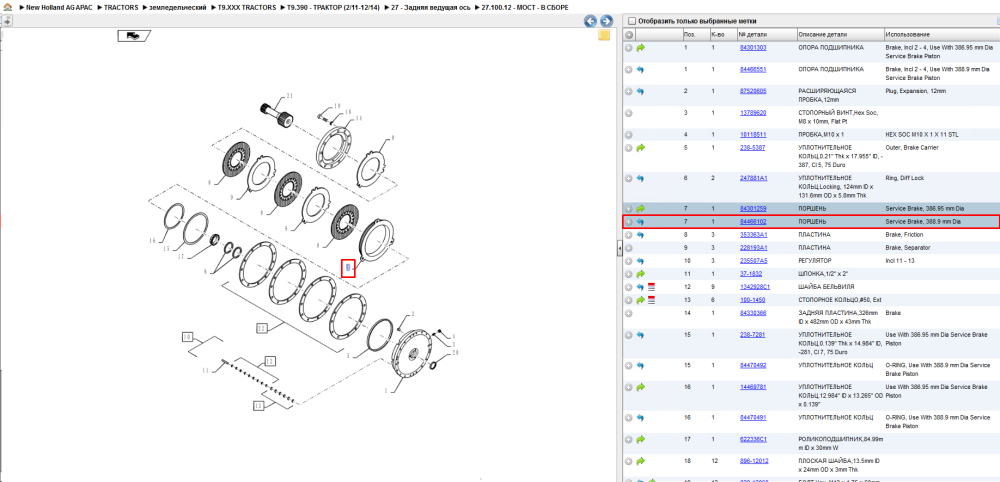Click blue arrow for part 84466102
Screen dimensions: 1000x482
[x=641, y=221]
